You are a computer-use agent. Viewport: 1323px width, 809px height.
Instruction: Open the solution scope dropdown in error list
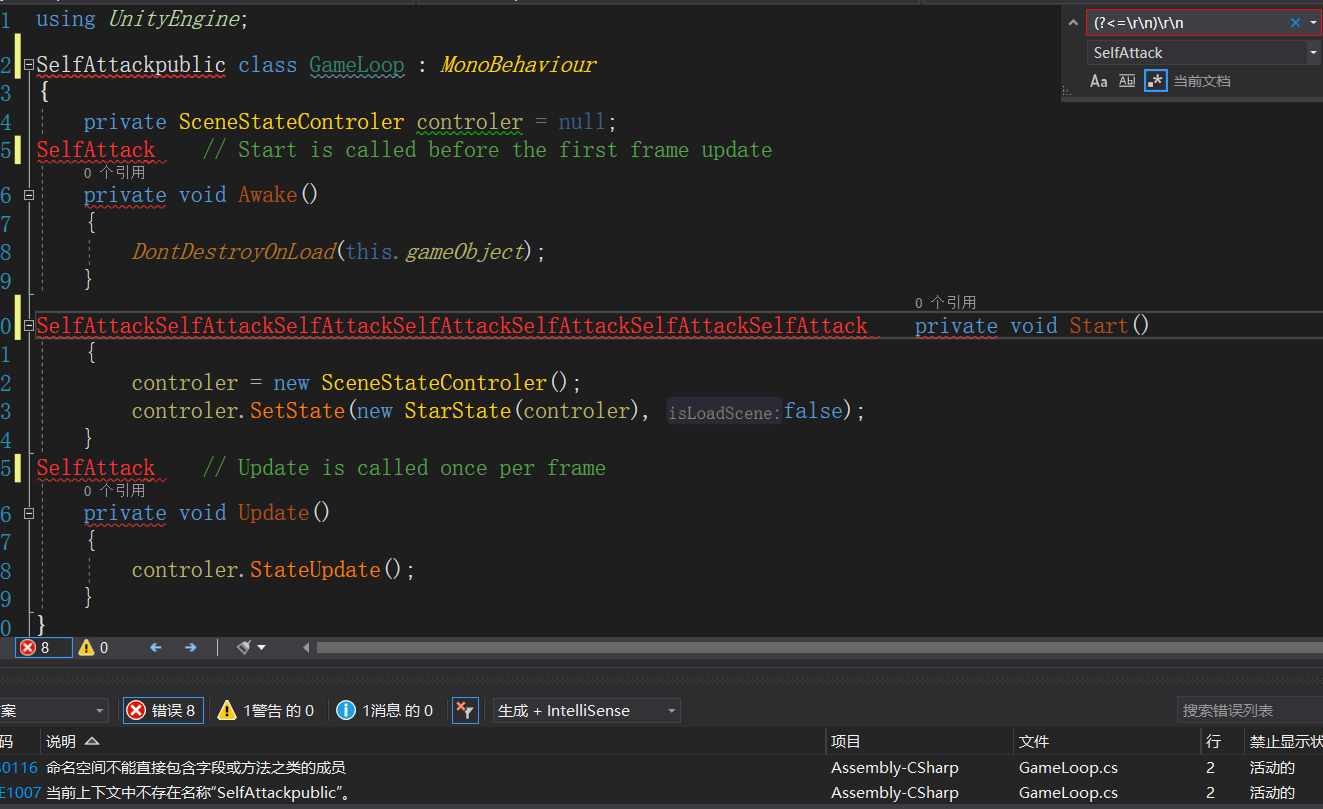coord(54,711)
